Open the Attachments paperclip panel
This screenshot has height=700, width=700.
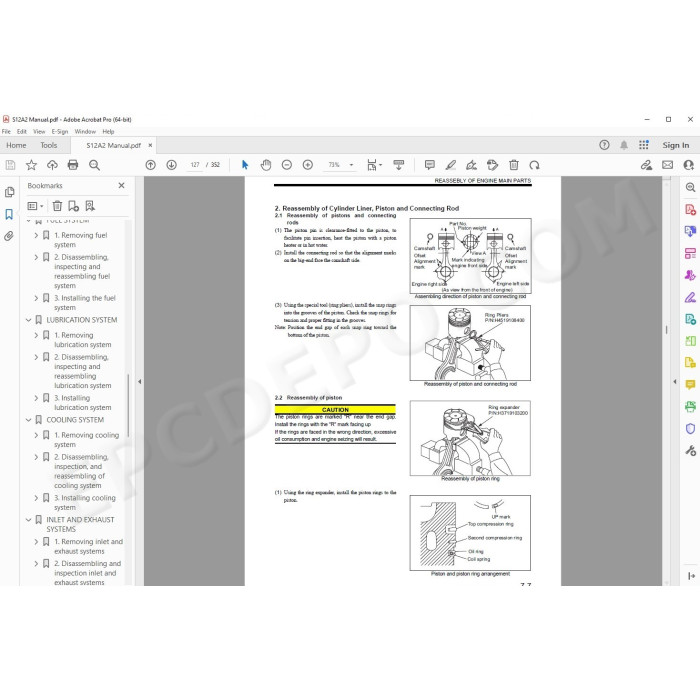click(x=9, y=236)
